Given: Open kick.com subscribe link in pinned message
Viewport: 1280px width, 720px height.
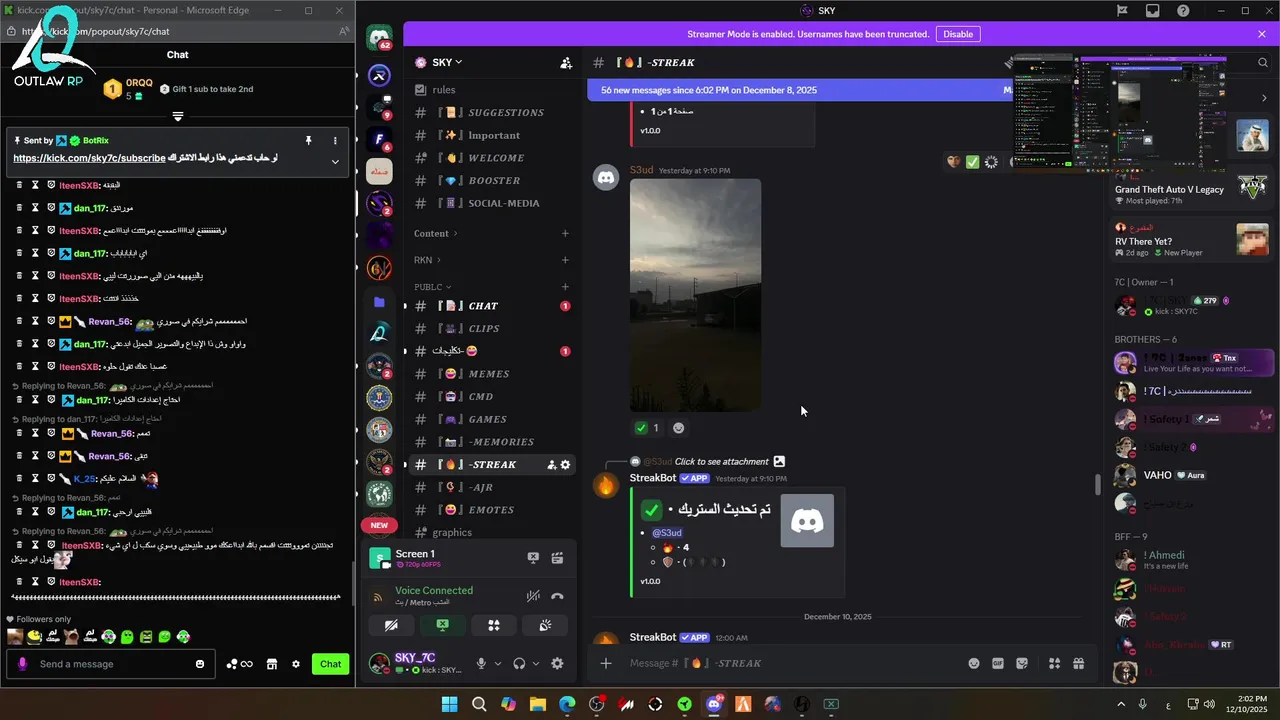Looking at the screenshot, I should click(x=89, y=158).
